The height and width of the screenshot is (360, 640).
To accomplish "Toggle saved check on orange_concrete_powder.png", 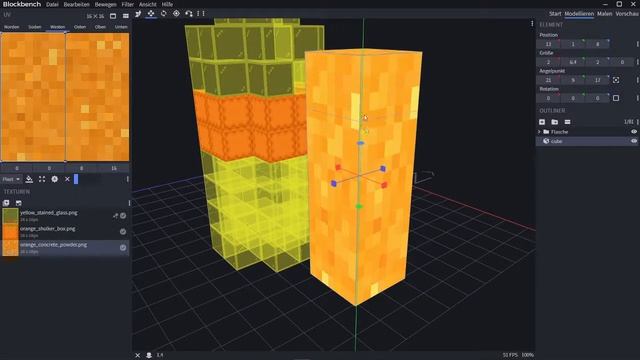I will click(x=123, y=247).
